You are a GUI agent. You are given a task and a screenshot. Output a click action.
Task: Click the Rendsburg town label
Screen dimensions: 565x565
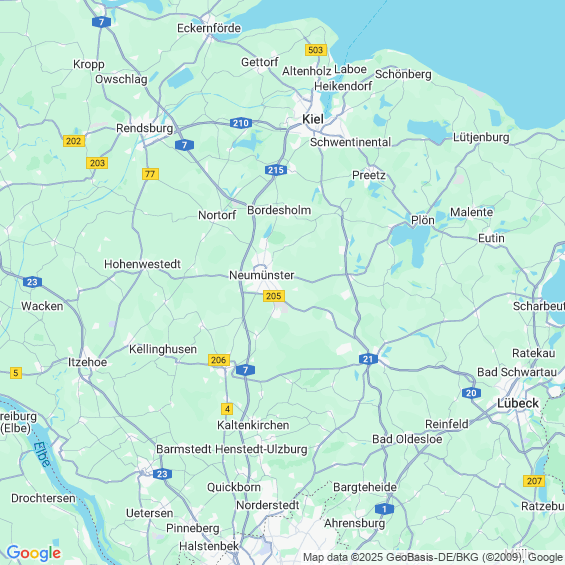pos(144,128)
